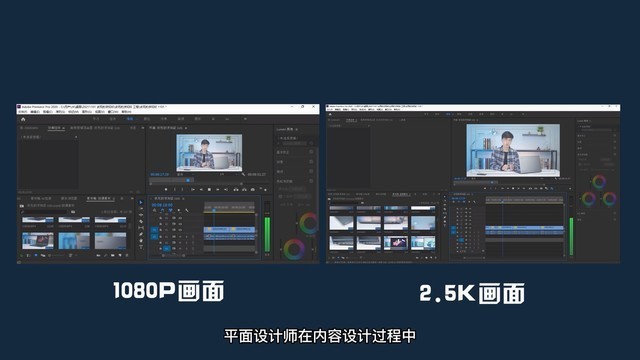
Task: Add a marker in 1080P program monitor
Action: 166,189
